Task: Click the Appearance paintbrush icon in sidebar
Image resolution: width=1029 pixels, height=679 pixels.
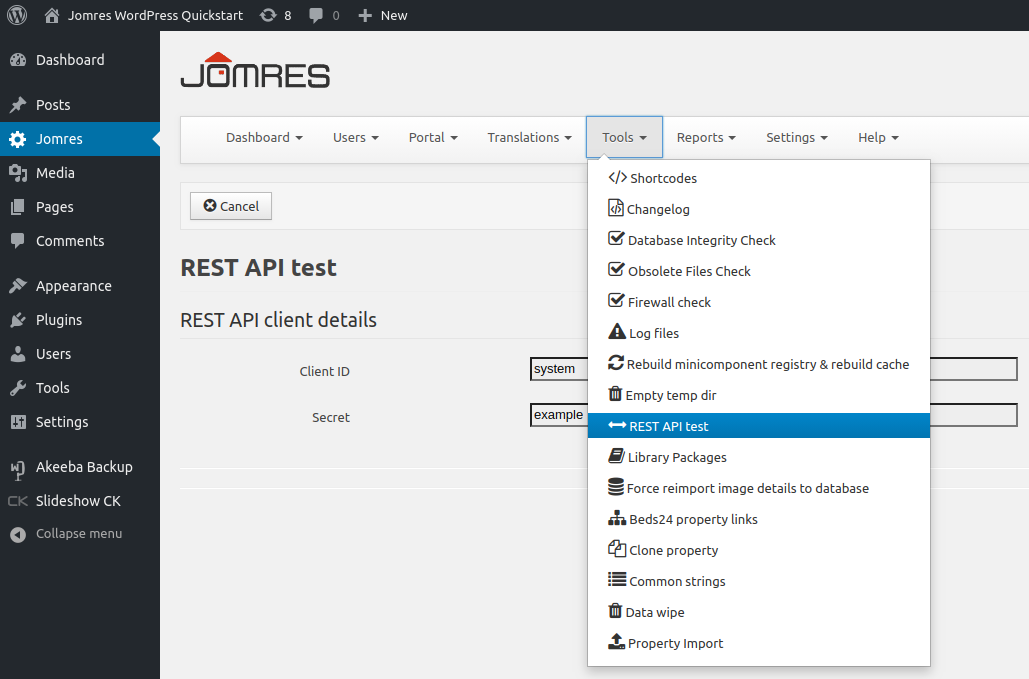Action: tap(18, 286)
